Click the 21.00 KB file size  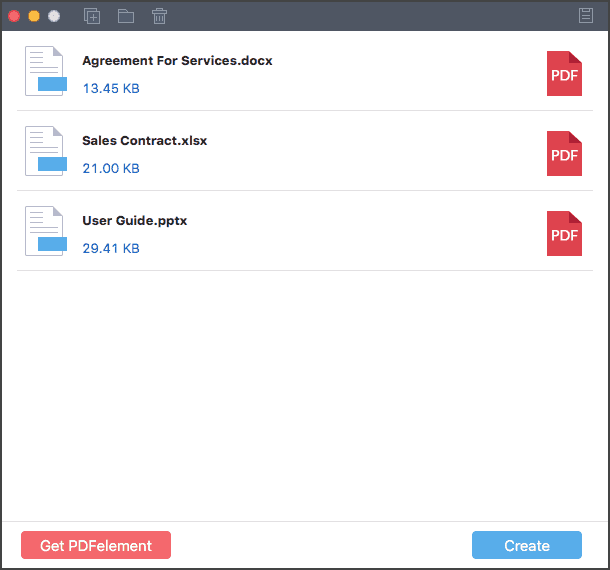tap(111, 168)
